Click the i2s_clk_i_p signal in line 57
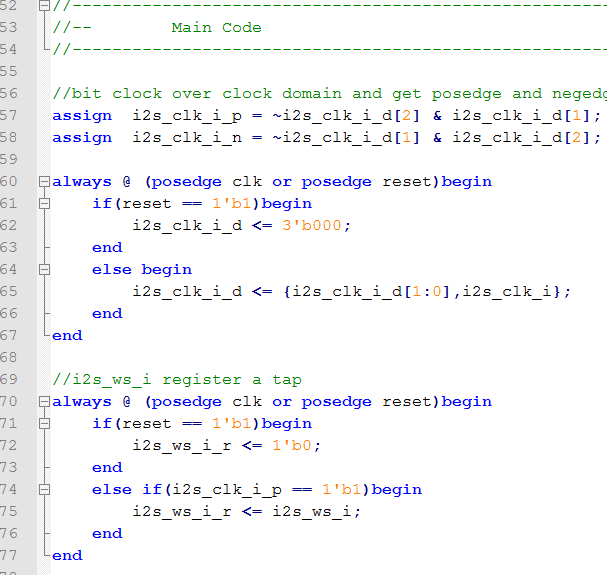 tap(187, 116)
